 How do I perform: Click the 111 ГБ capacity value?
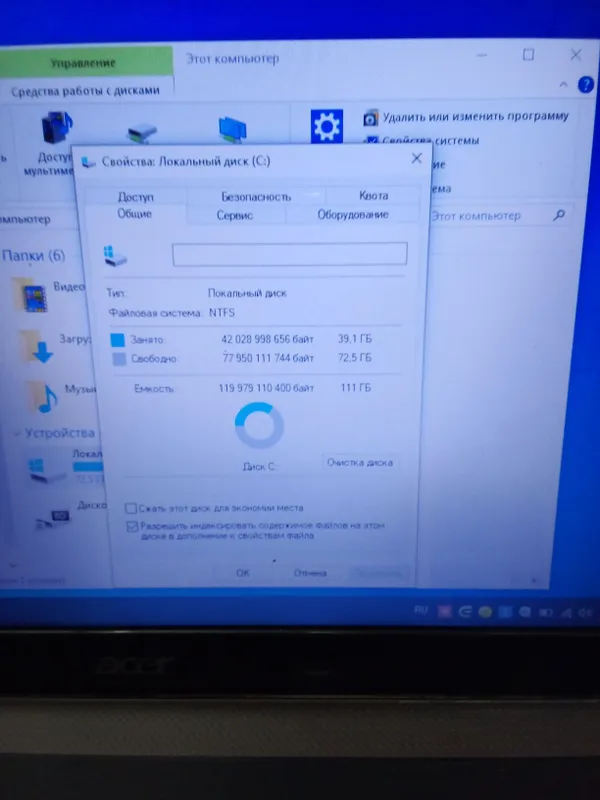[356, 388]
